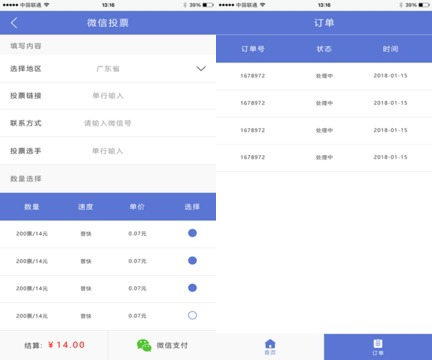Tap the 填写内容 section heading
Viewport: 432px width, 360px height.
pyautogui.click(x=26, y=46)
